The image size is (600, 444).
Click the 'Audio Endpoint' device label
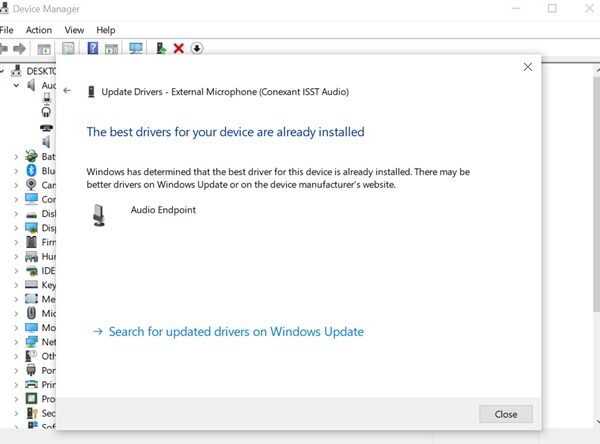click(x=163, y=210)
